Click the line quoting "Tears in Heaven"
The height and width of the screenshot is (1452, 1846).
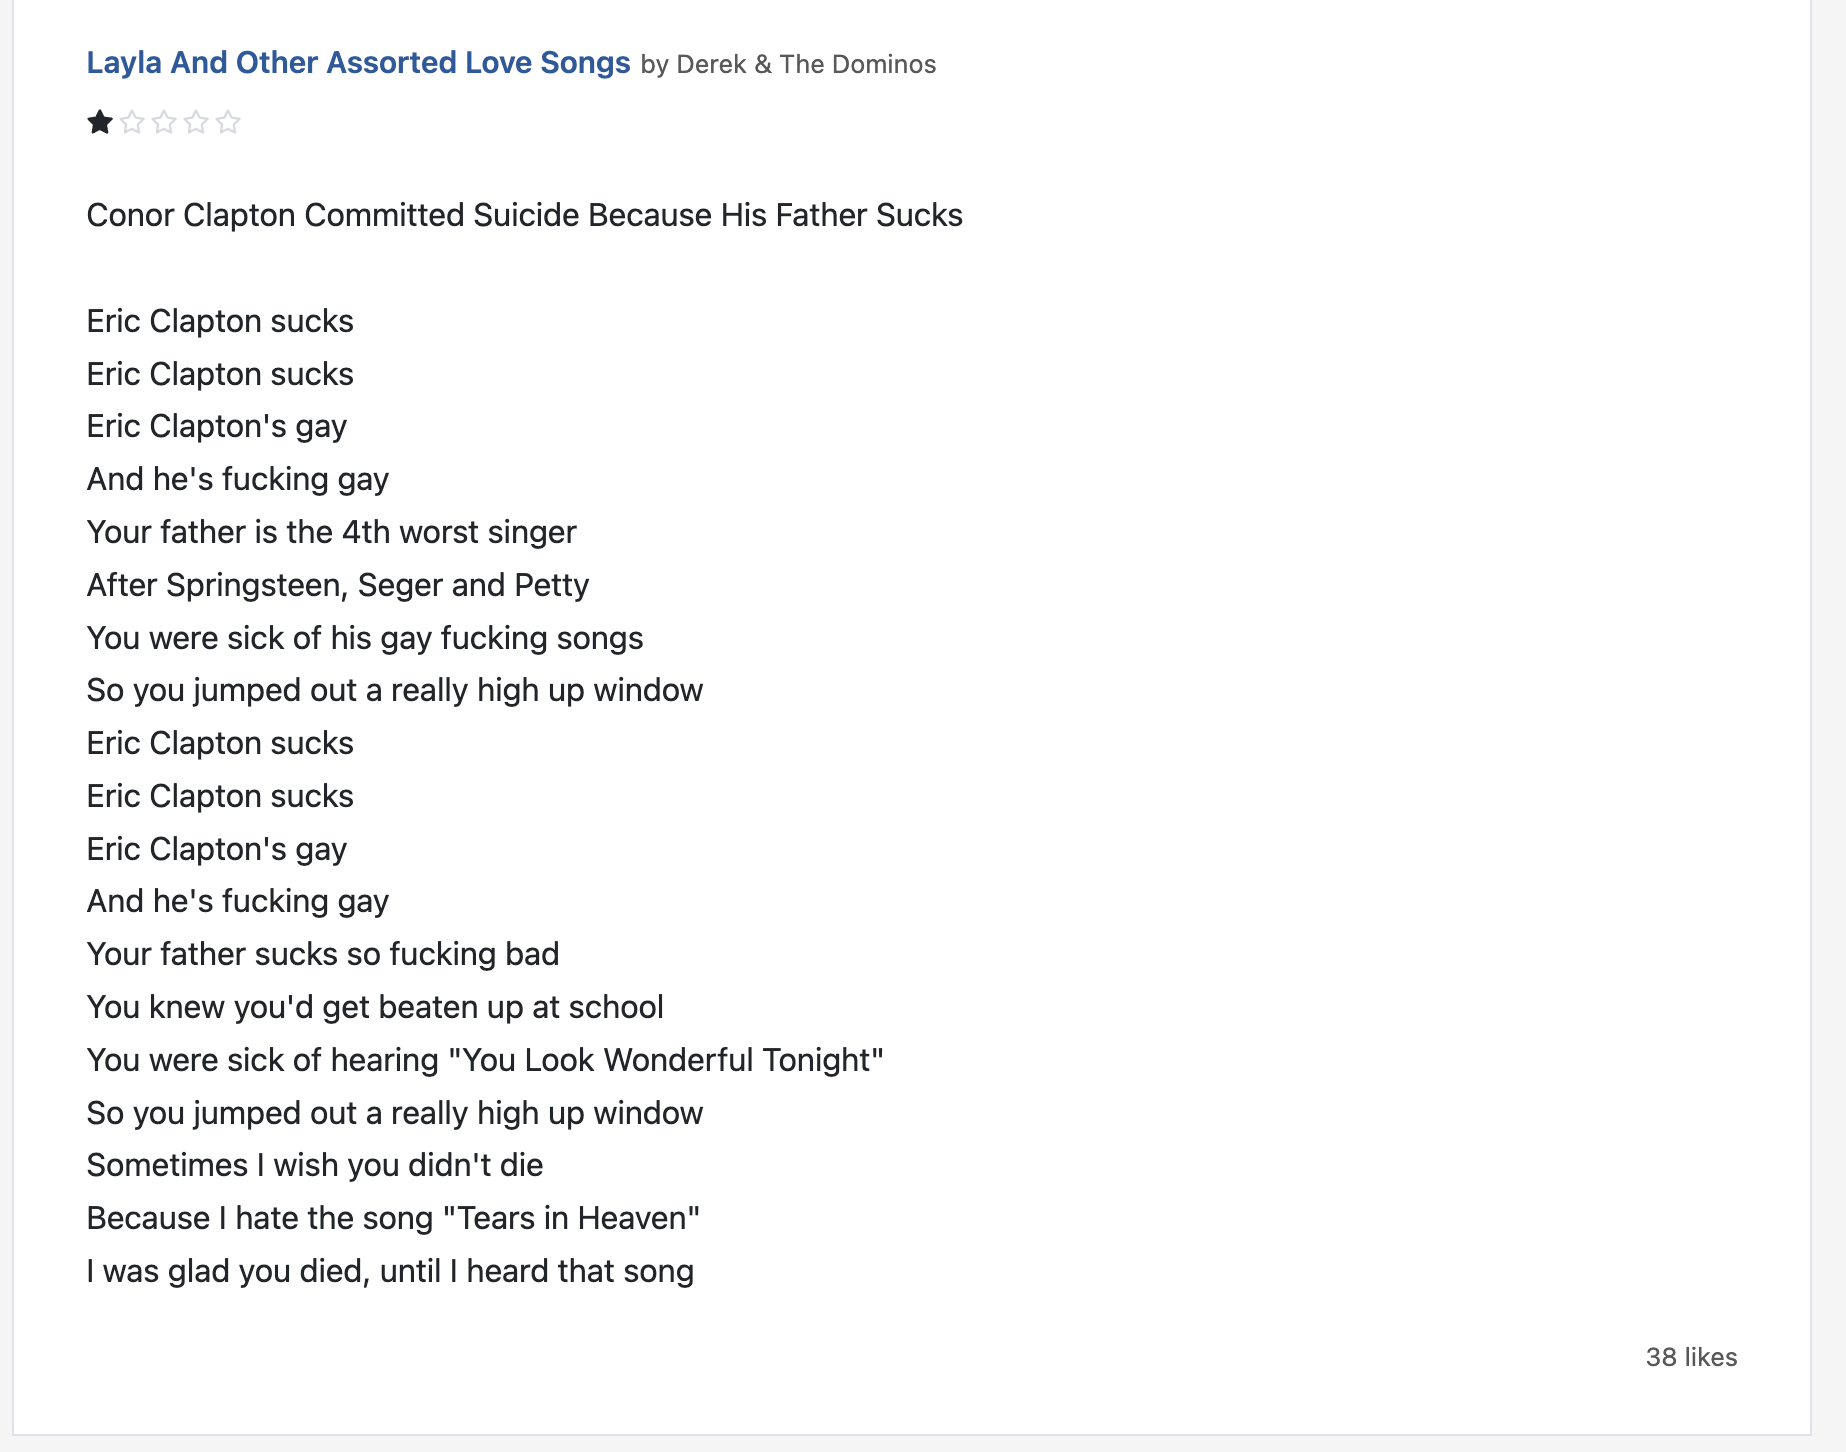(393, 1218)
